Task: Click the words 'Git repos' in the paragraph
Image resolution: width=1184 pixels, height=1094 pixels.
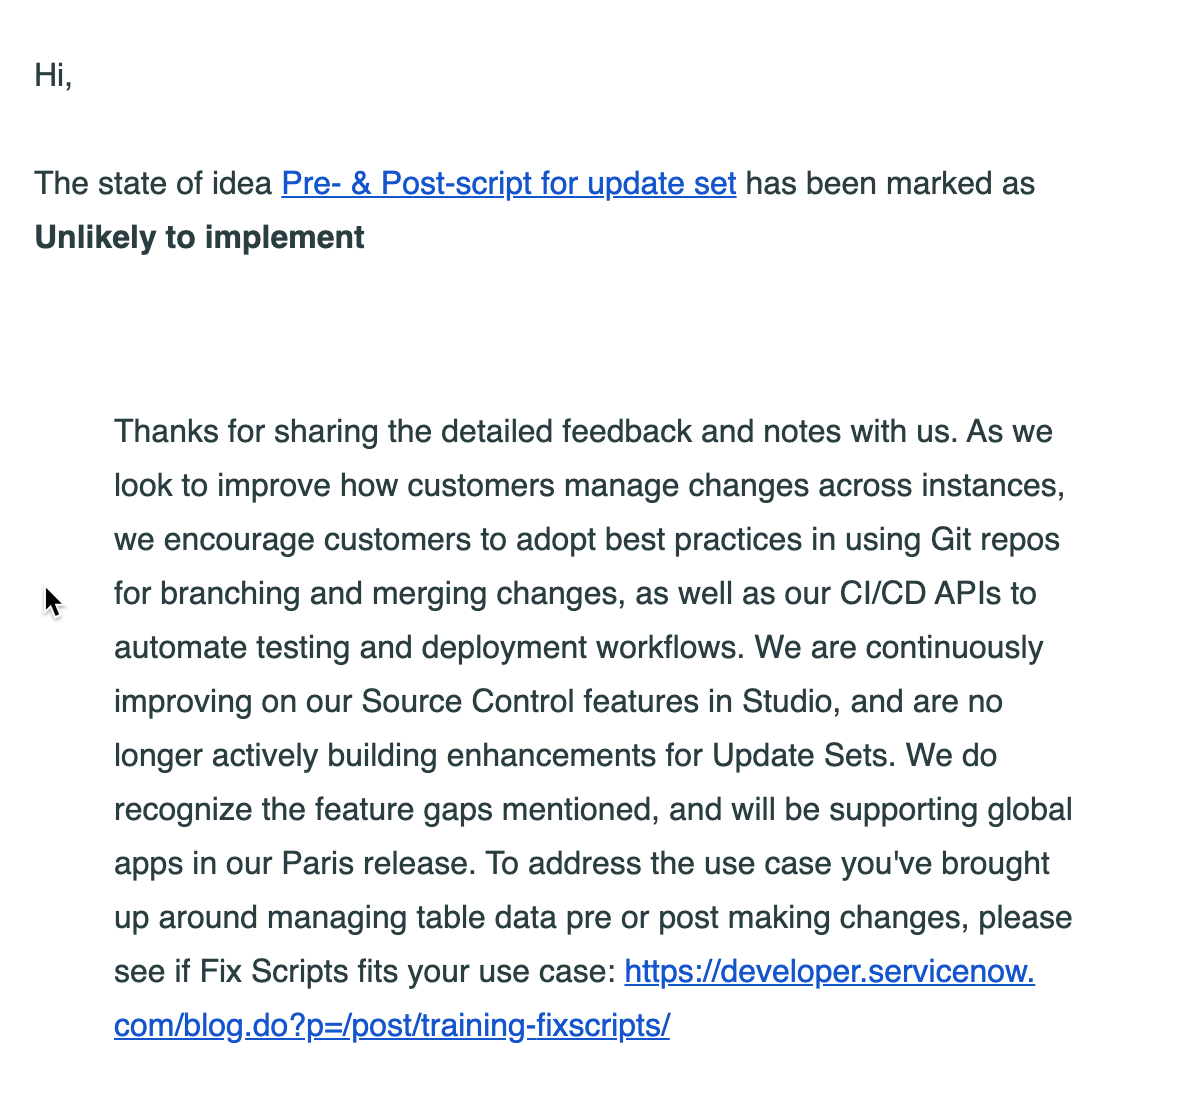Action: point(994,540)
